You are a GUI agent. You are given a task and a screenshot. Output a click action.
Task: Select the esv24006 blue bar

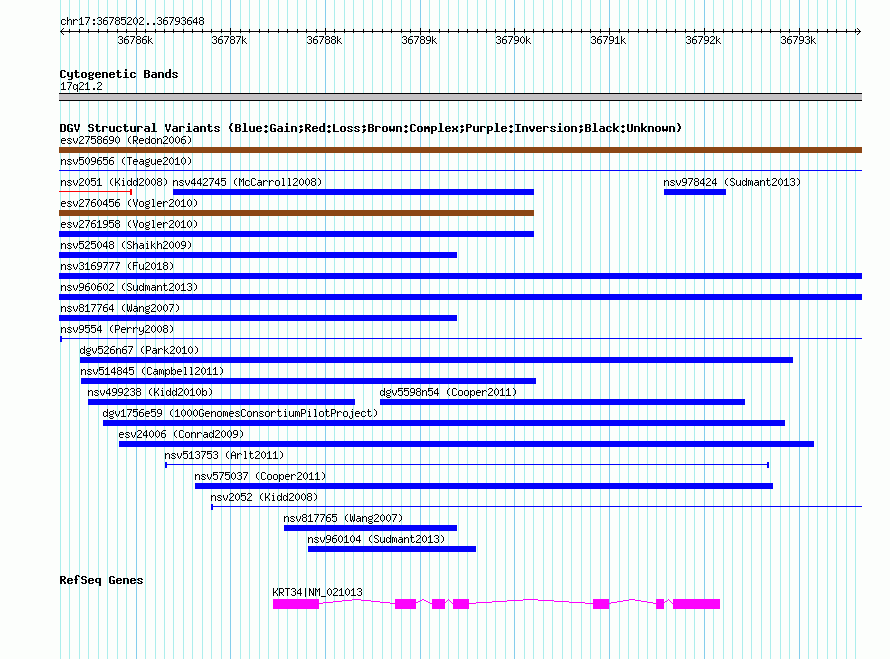click(466, 444)
